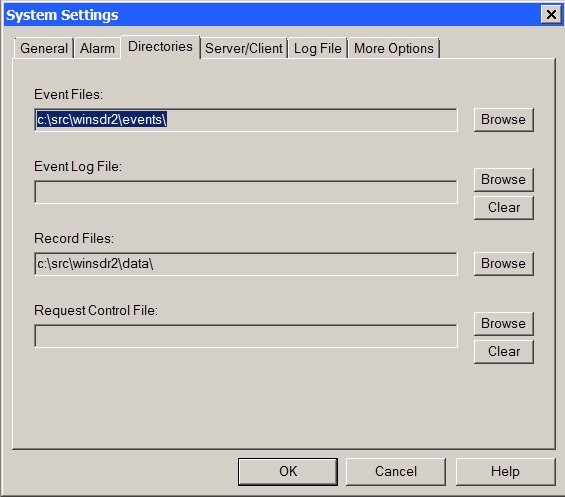Browse for the Event Files directory
The image size is (565, 497).
(x=503, y=120)
